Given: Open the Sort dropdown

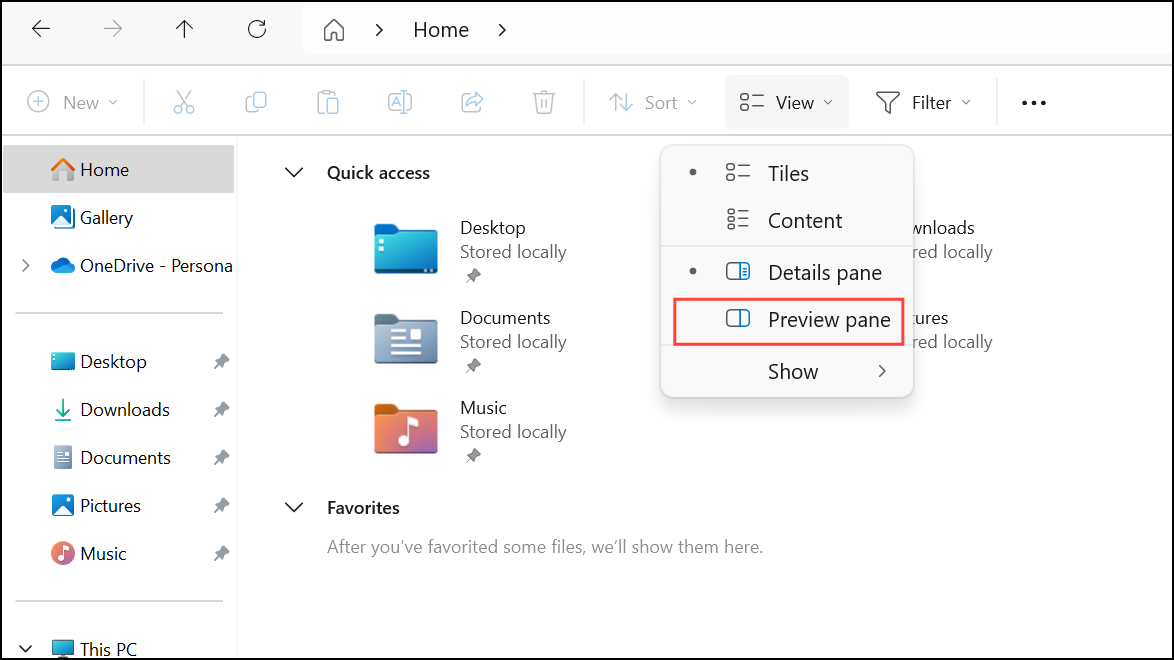Looking at the screenshot, I should coord(652,101).
